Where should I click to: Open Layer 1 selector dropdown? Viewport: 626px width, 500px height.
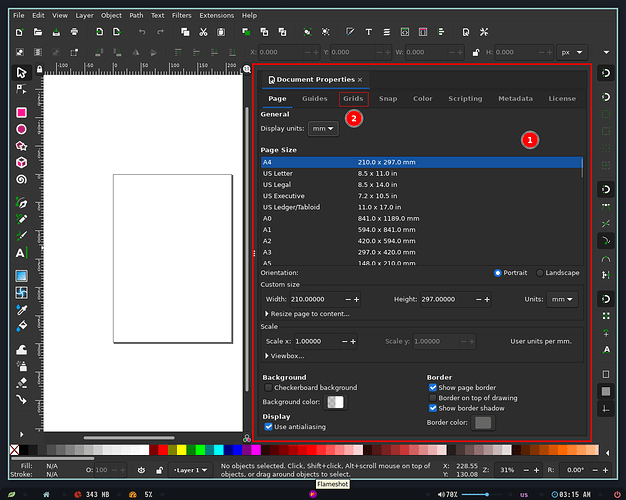pyautogui.click(x=190, y=470)
